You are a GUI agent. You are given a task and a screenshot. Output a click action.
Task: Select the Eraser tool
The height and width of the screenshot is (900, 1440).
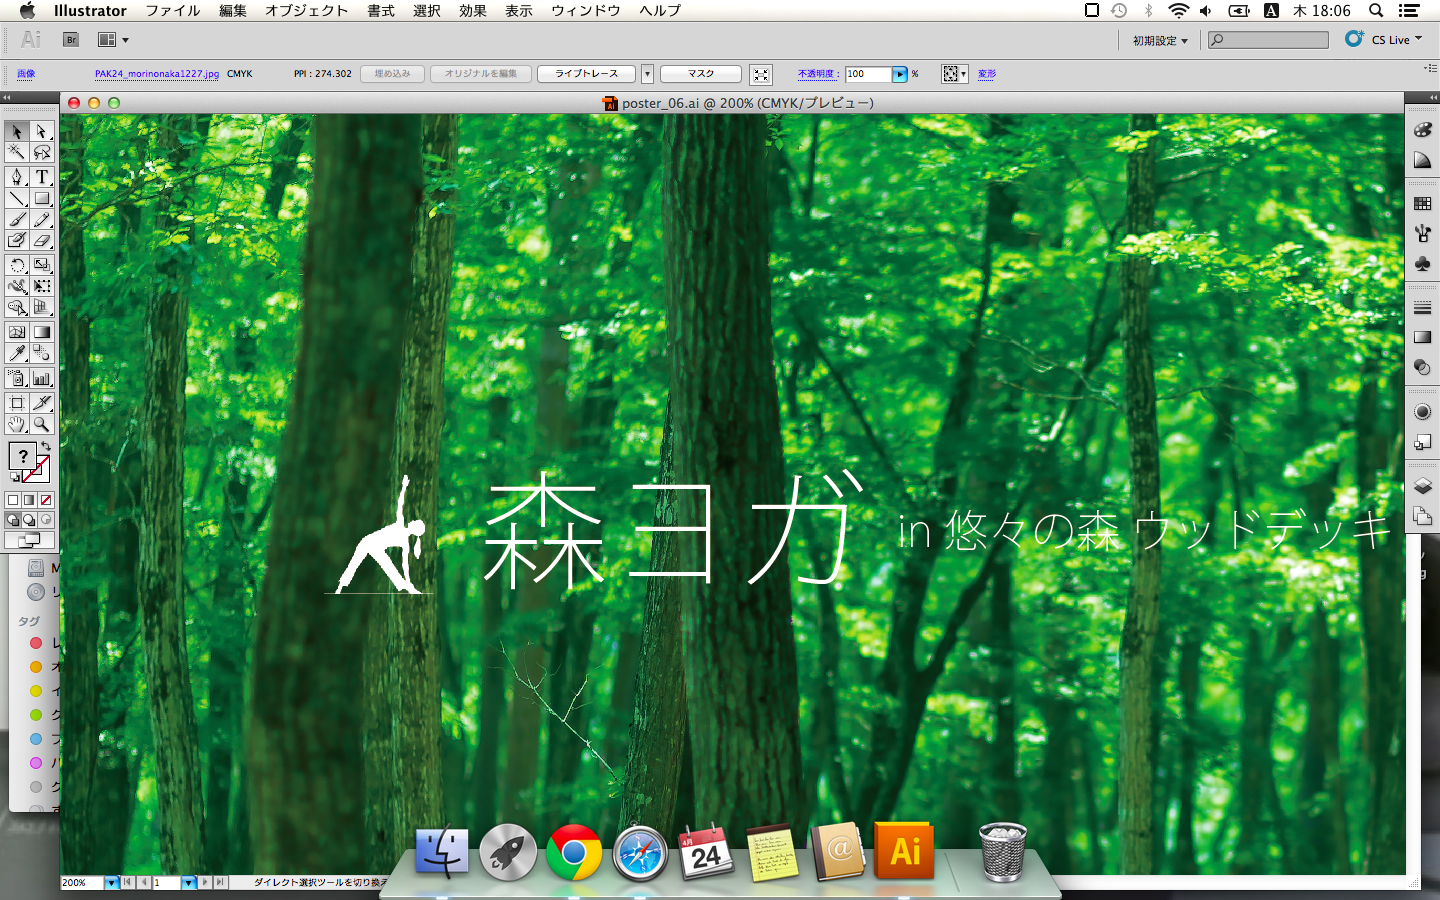click(41, 240)
